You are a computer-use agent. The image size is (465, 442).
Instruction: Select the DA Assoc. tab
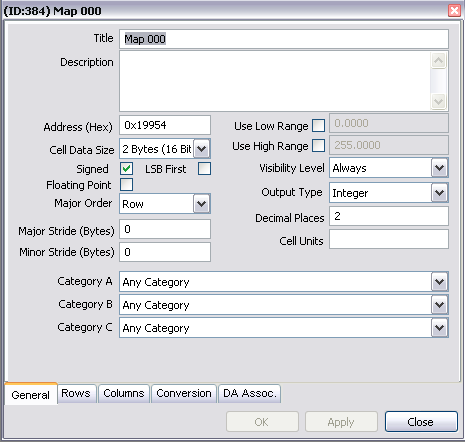(250, 393)
